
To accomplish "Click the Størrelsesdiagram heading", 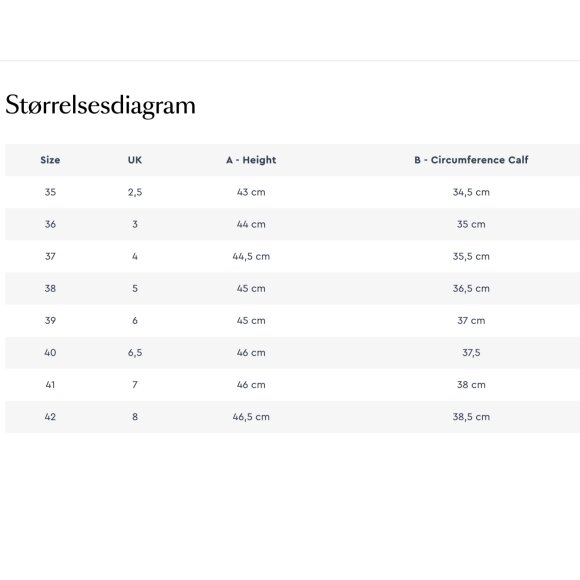I will point(100,106).
